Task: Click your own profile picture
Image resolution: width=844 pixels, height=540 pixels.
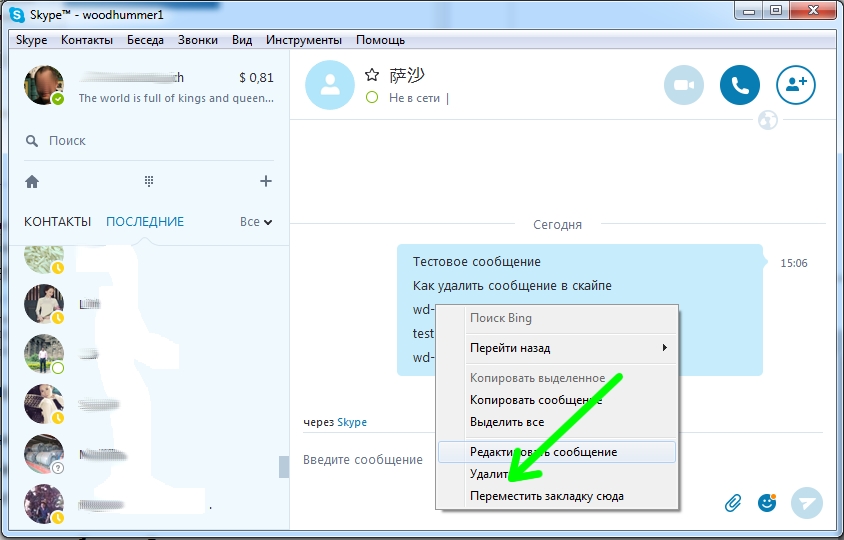Action: pyautogui.click(x=44, y=85)
